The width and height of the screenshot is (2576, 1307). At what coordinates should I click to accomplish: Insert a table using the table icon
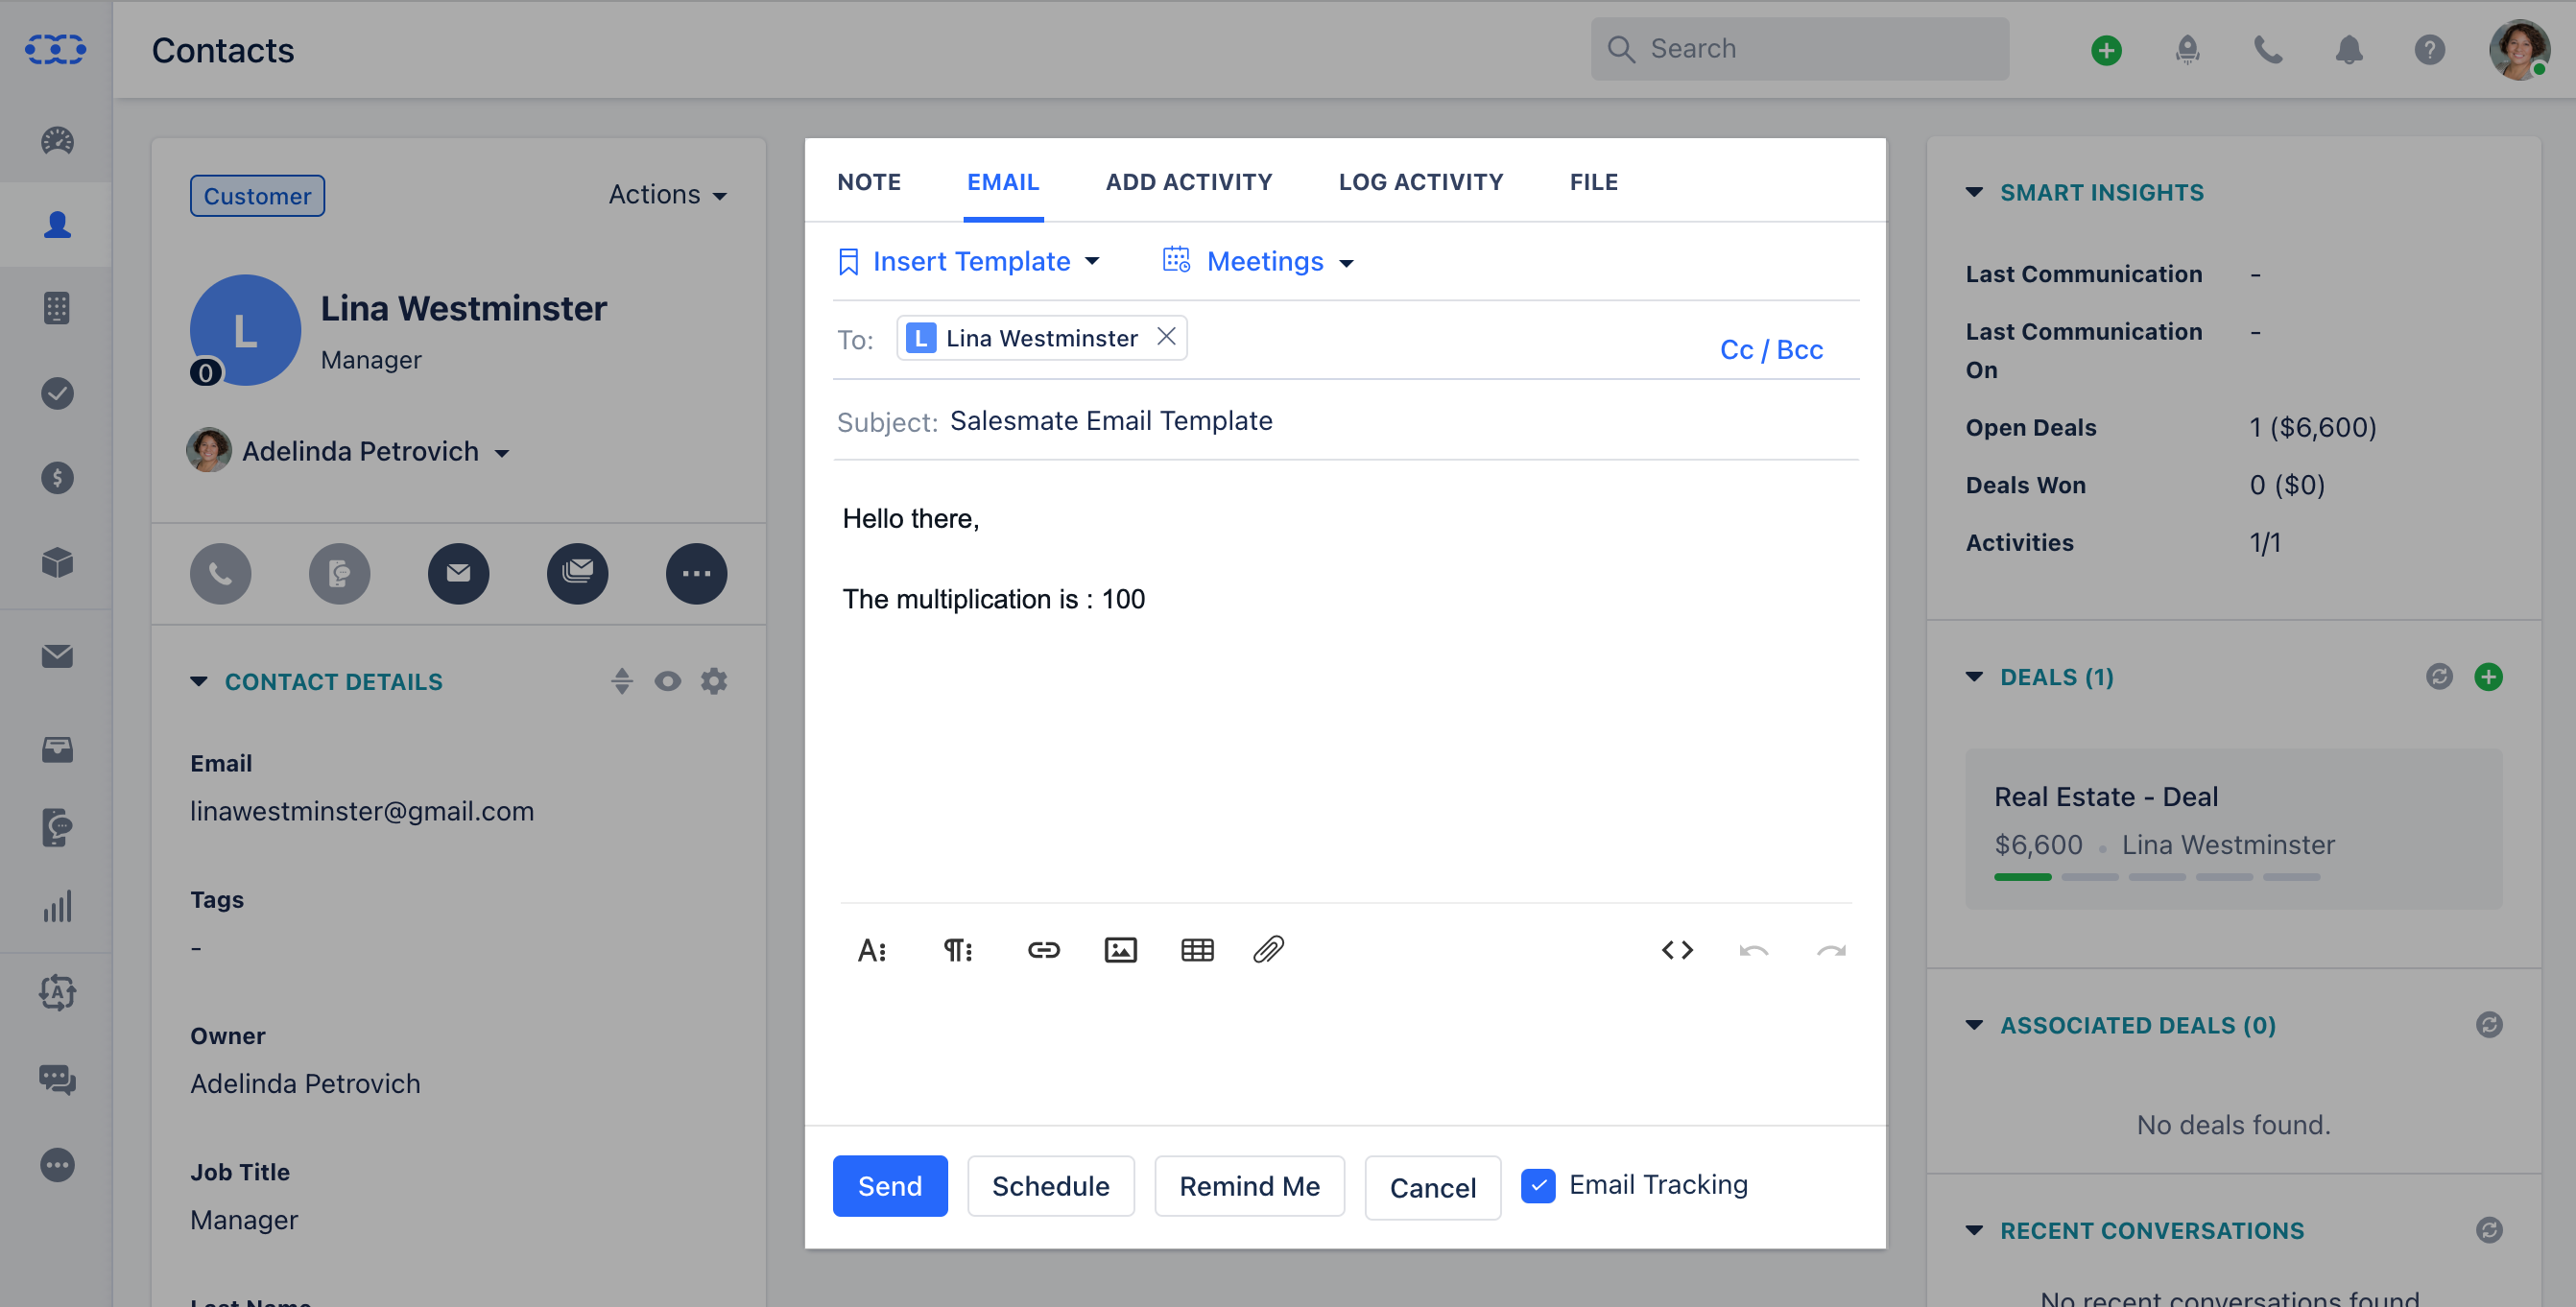coord(1197,950)
